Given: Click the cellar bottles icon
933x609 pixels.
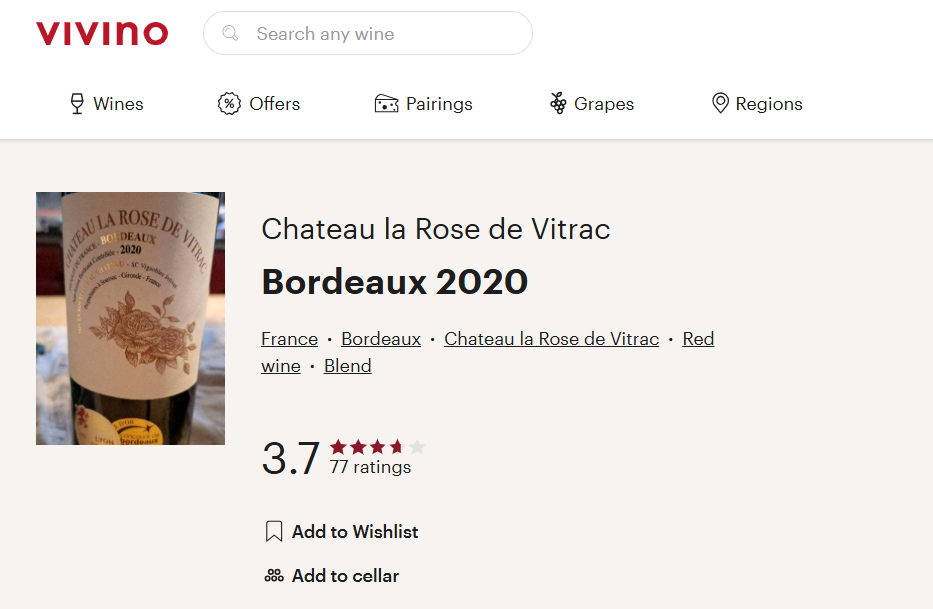Looking at the screenshot, I should pos(274,576).
